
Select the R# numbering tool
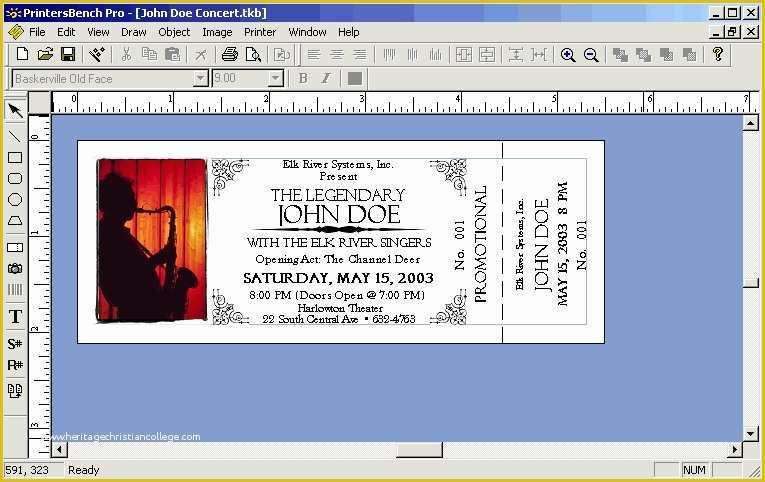(x=15, y=365)
